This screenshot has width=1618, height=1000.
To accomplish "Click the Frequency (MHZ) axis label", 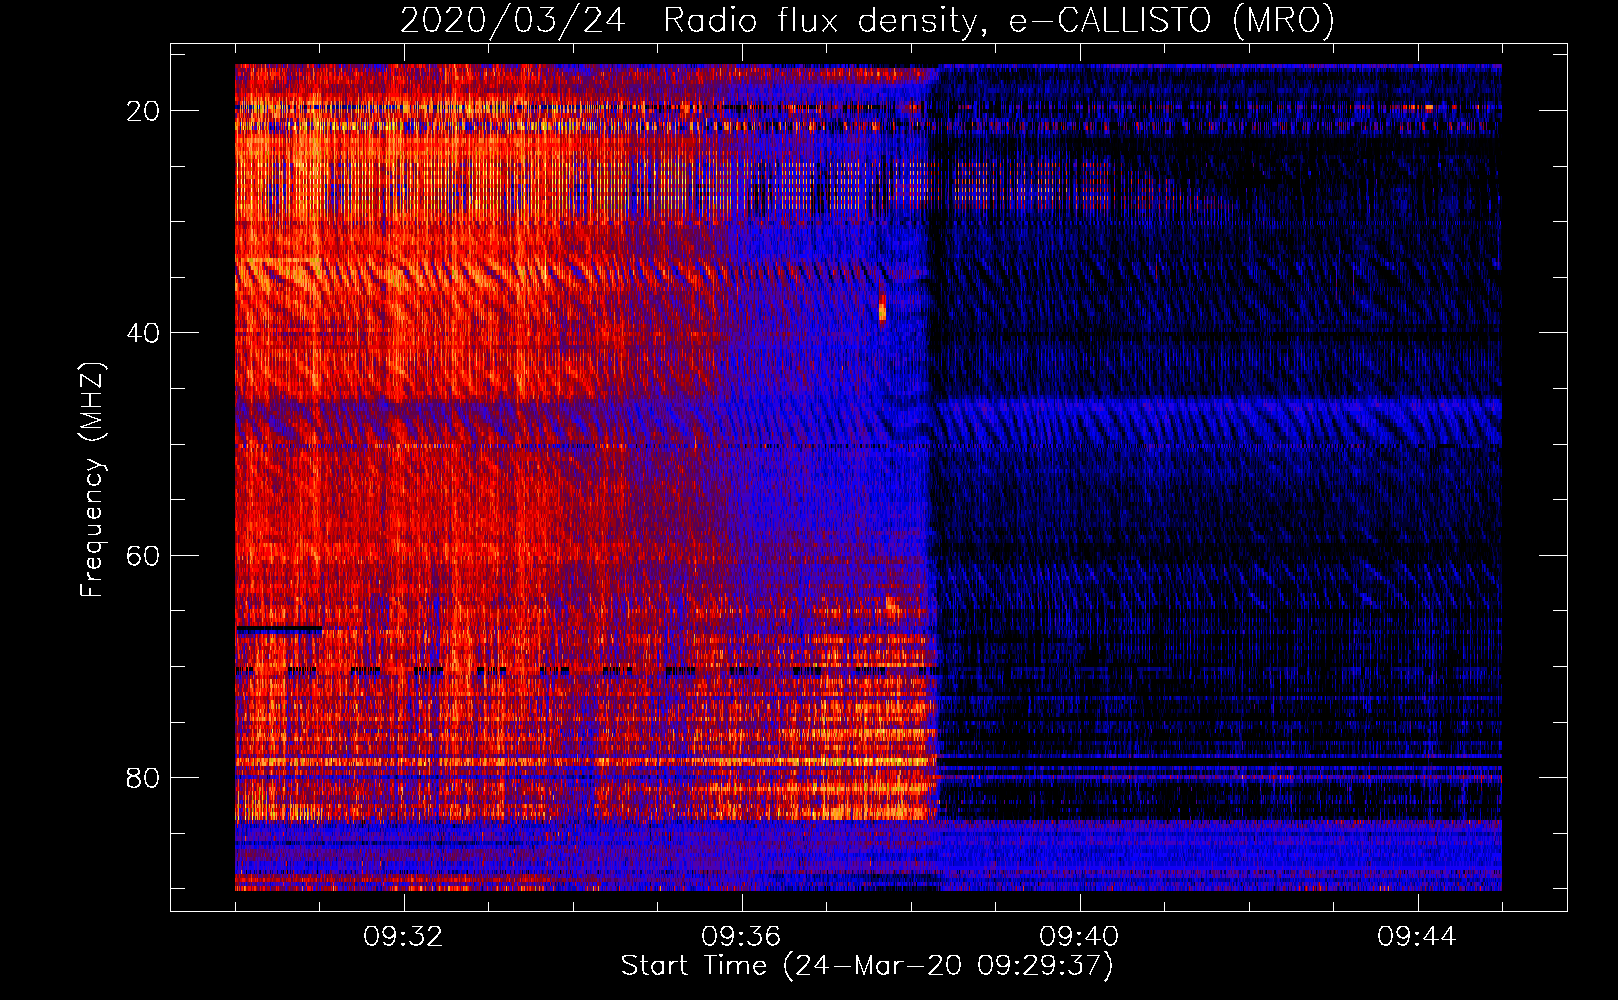I will click(x=92, y=480).
